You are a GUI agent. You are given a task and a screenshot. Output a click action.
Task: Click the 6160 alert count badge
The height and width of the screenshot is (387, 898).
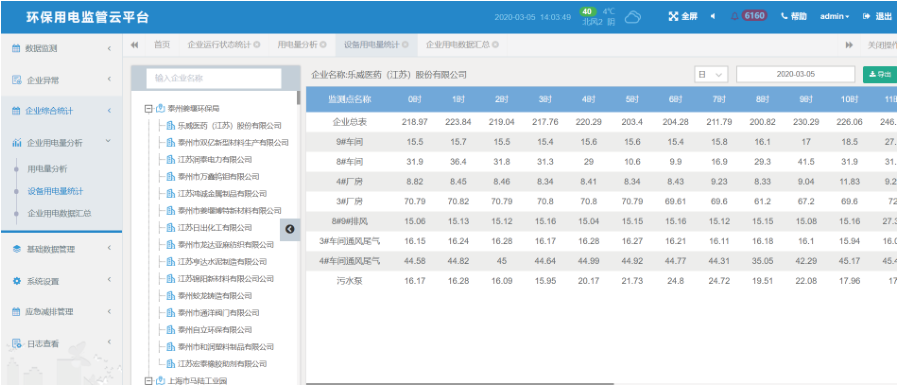755,16
